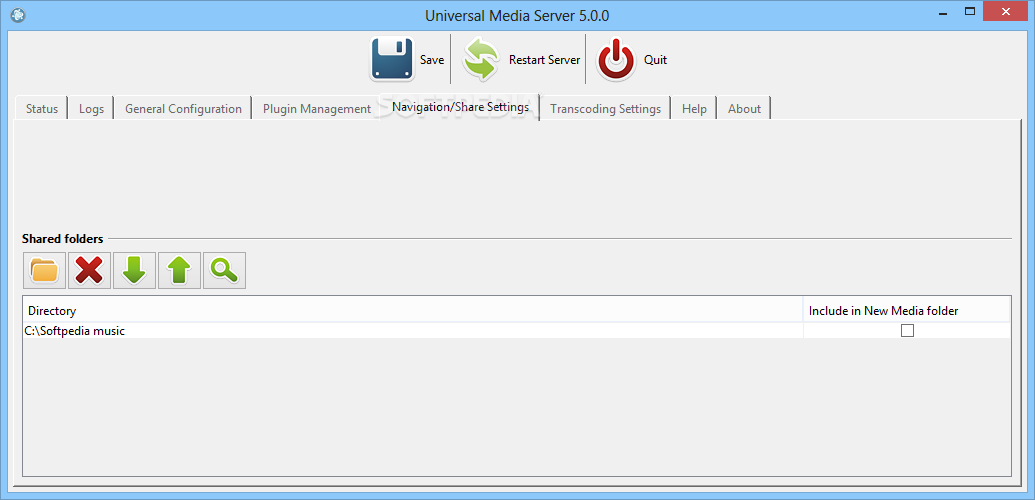Open the Status tab
1035x500 pixels.
click(x=42, y=109)
